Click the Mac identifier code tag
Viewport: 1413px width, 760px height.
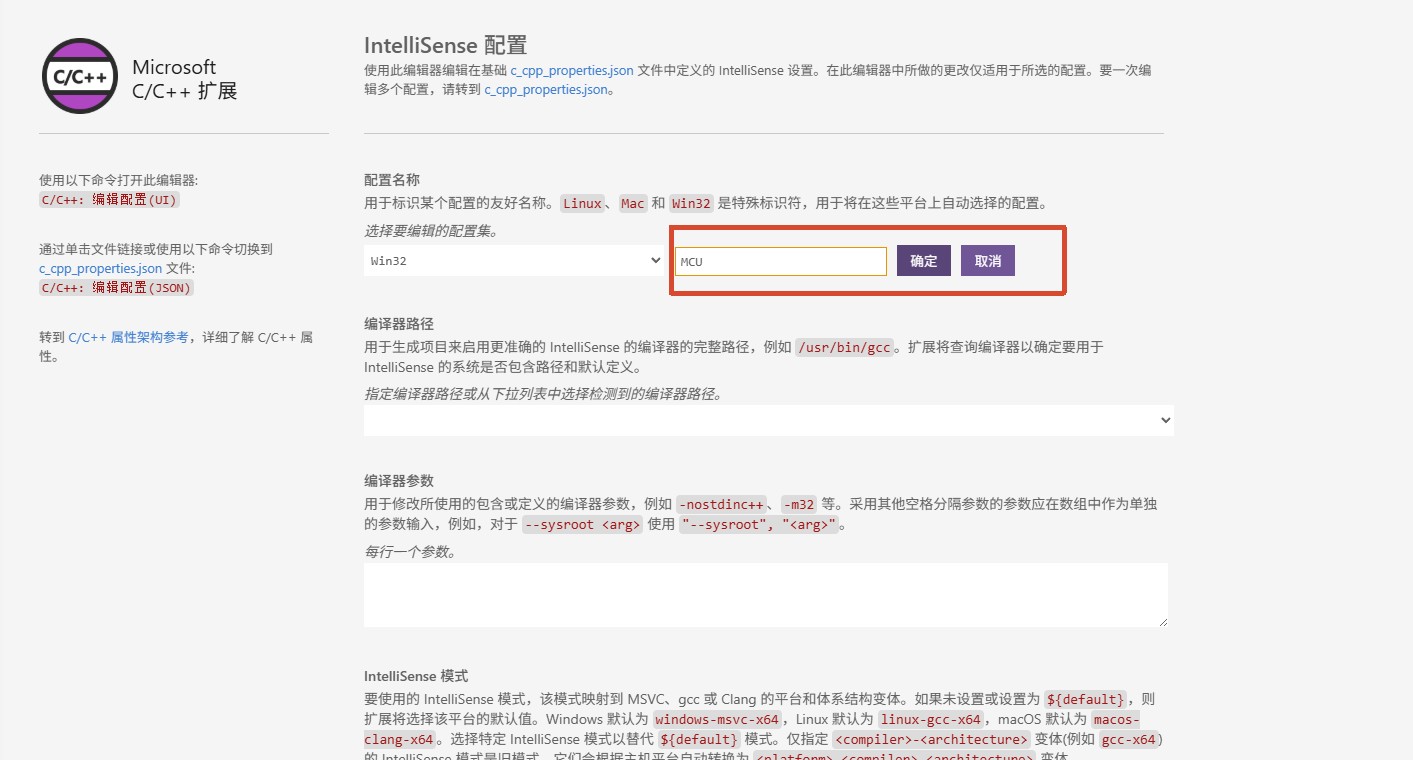pyautogui.click(x=633, y=203)
